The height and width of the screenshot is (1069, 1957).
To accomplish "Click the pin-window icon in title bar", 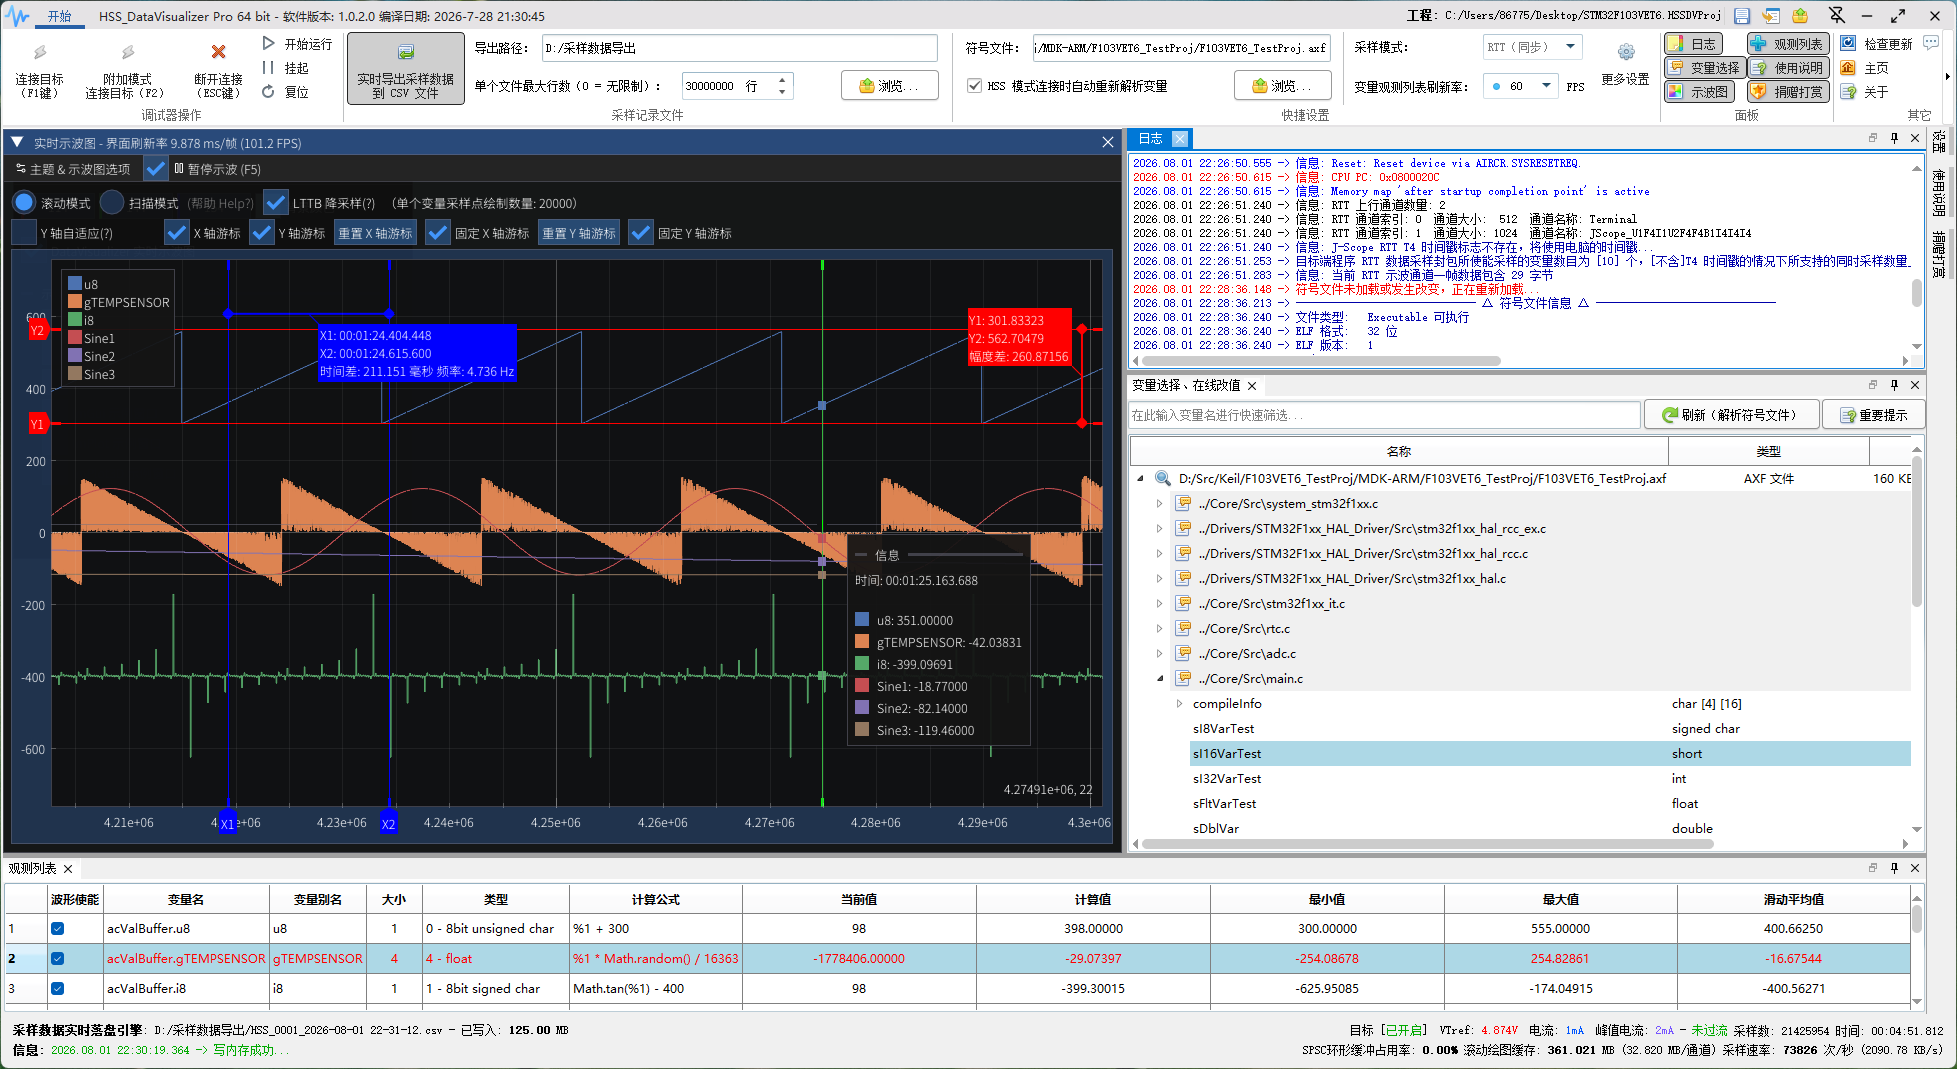I will pyautogui.click(x=1836, y=15).
